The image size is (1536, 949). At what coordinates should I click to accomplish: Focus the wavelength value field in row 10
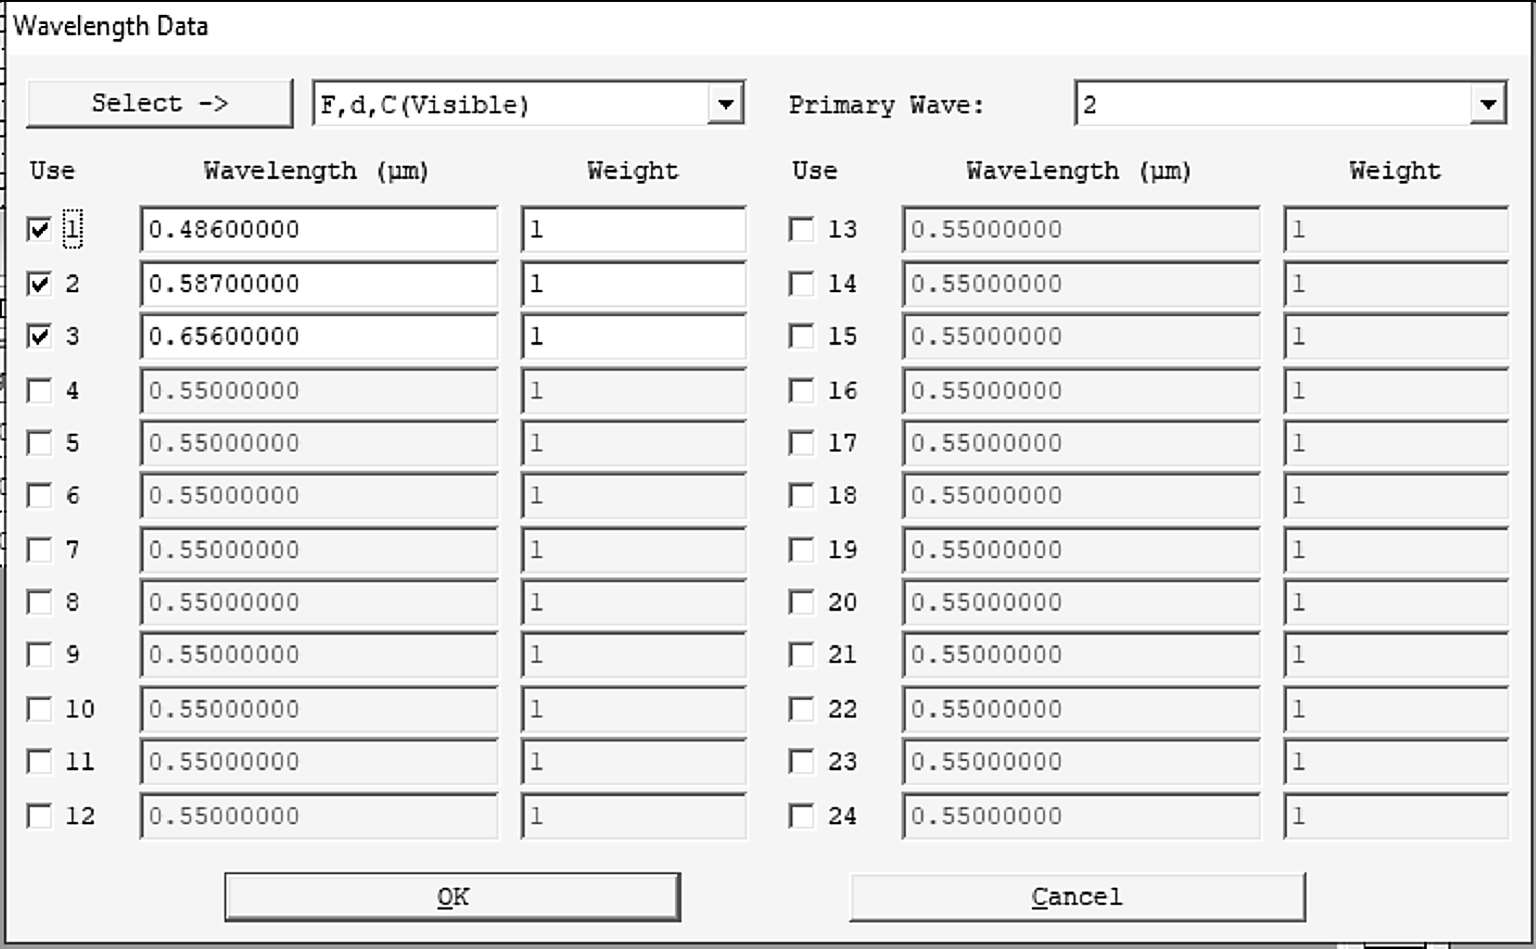[319, 709]
